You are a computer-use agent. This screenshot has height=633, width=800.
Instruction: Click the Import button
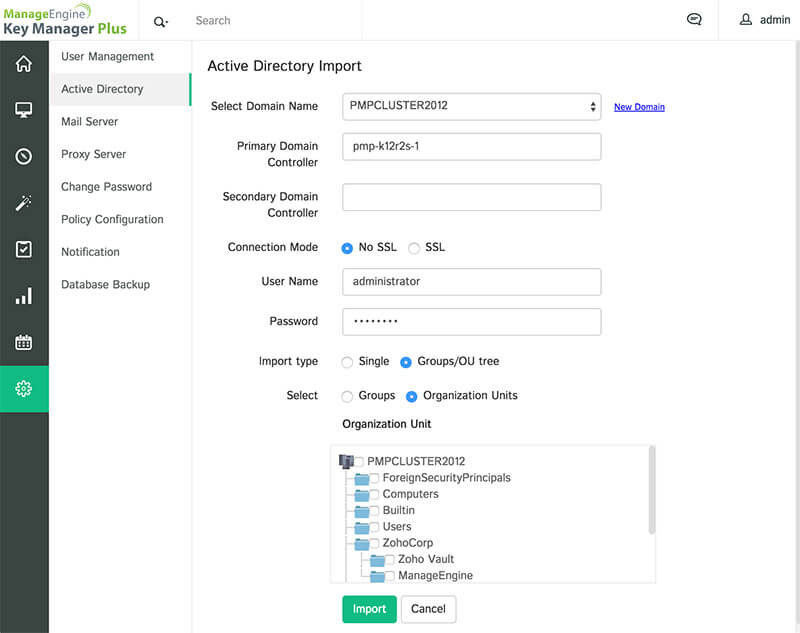(x=369, y=609)
